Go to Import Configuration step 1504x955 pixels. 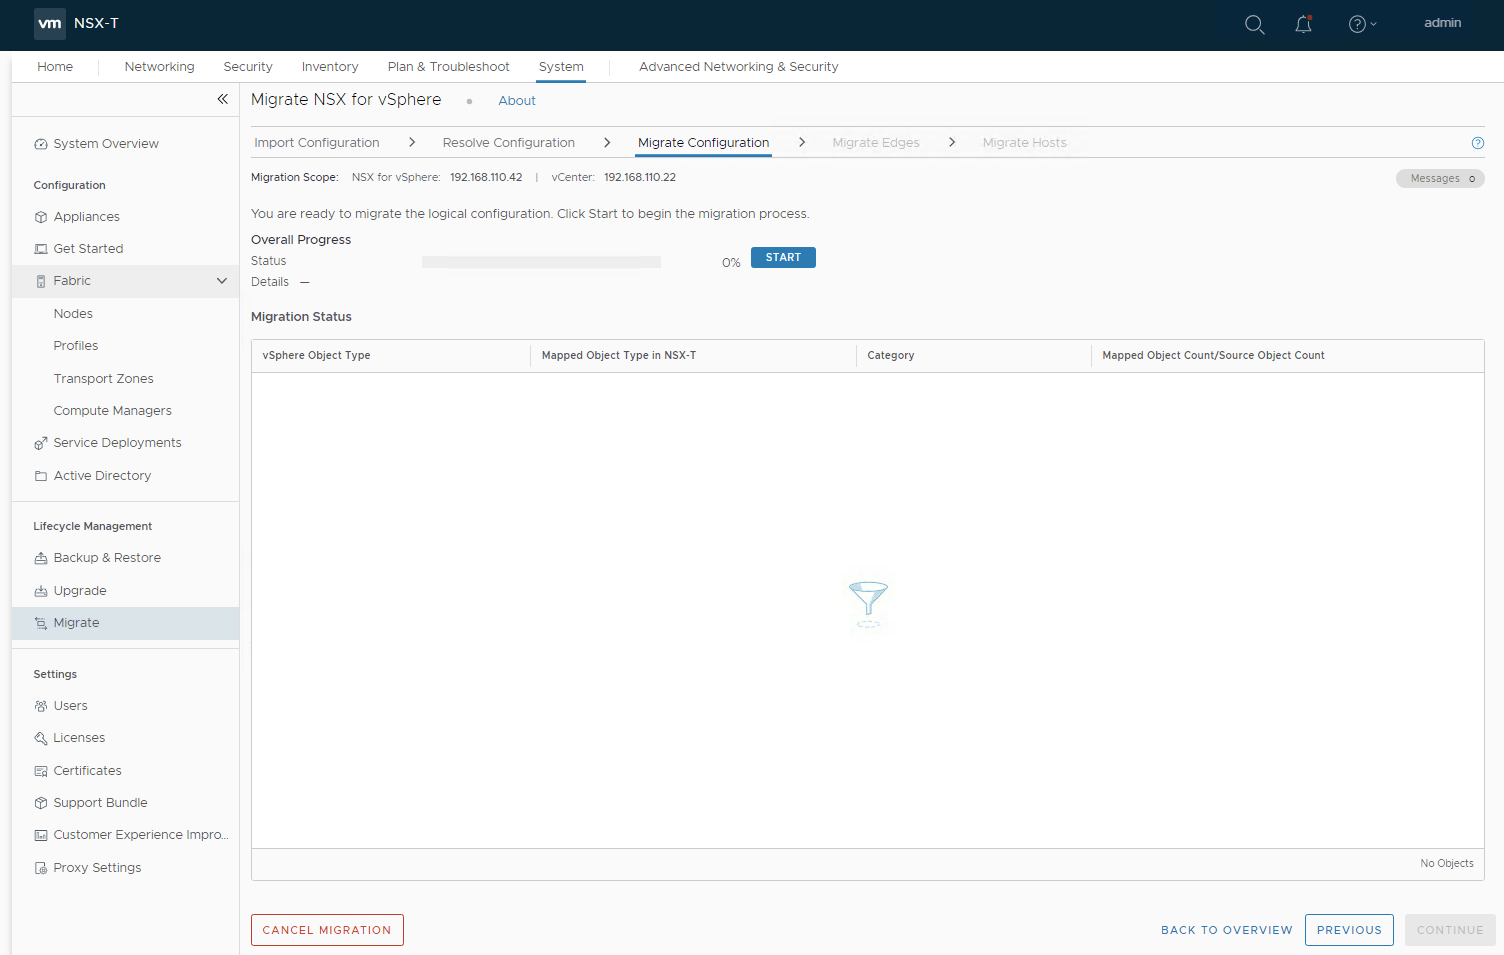317,143
